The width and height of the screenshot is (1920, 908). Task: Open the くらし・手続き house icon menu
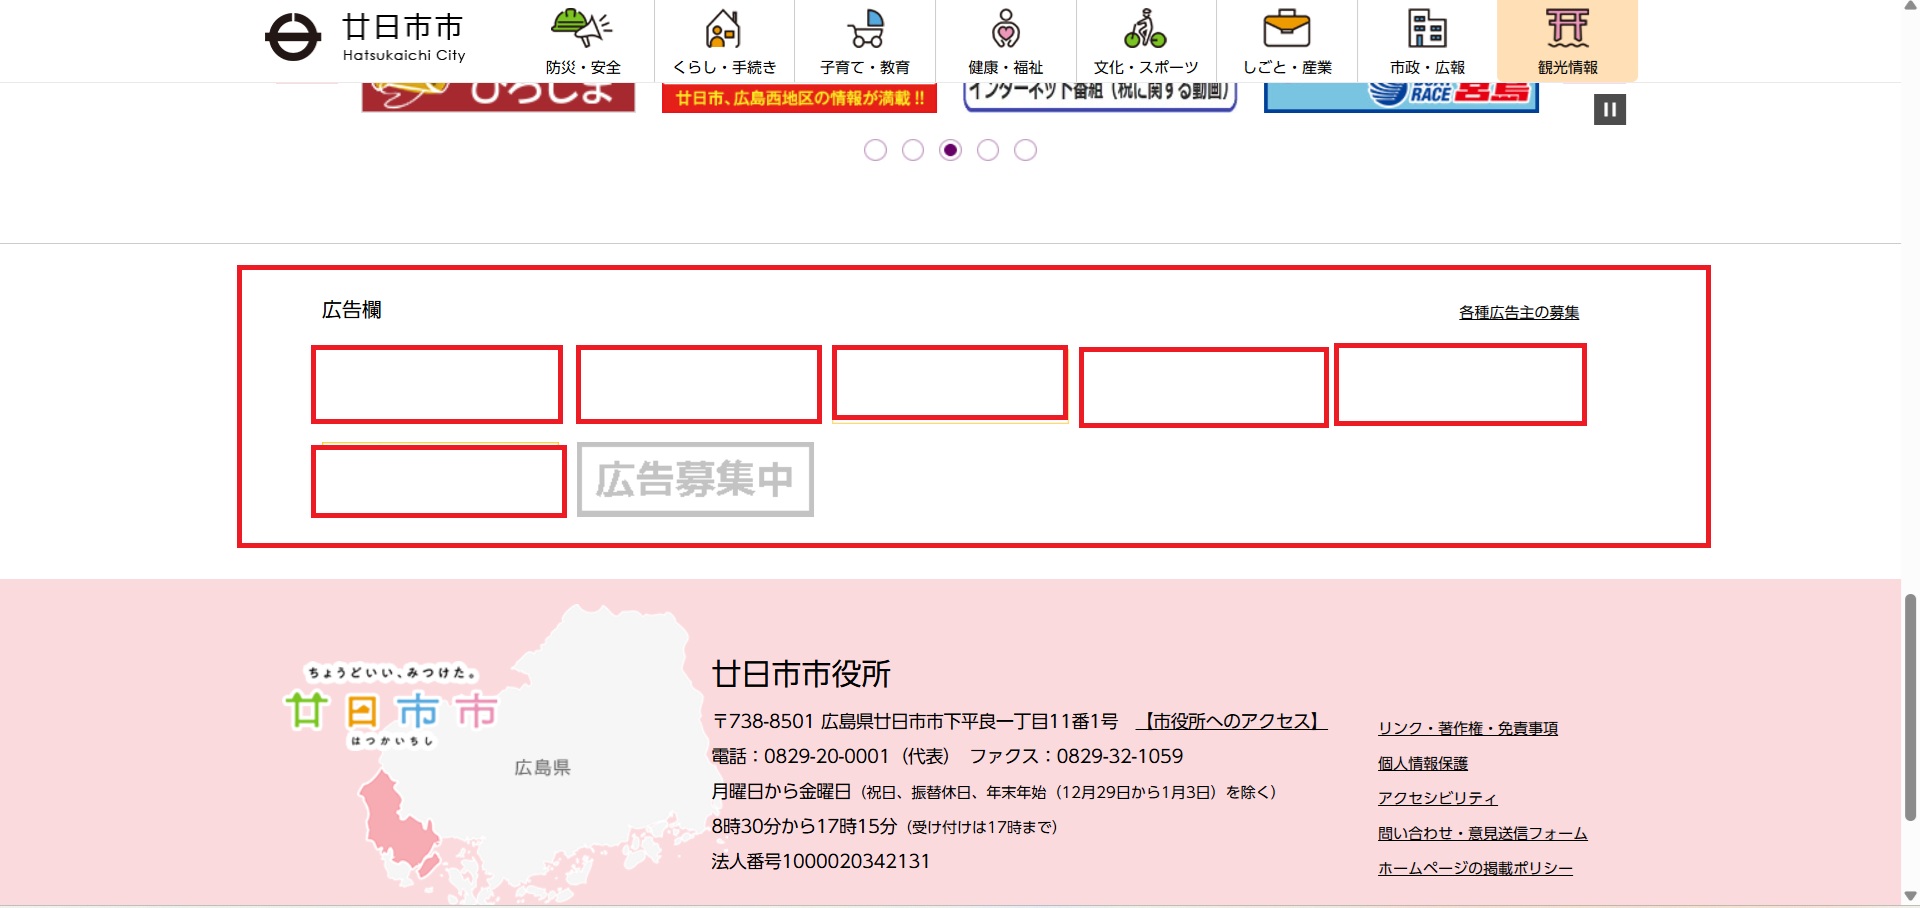725,41
